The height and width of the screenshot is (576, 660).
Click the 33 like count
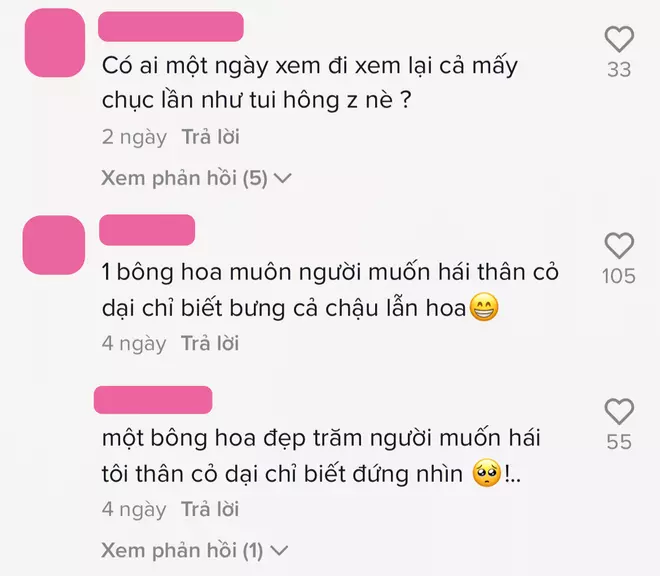pyautogui.click(x=619, y=69)
